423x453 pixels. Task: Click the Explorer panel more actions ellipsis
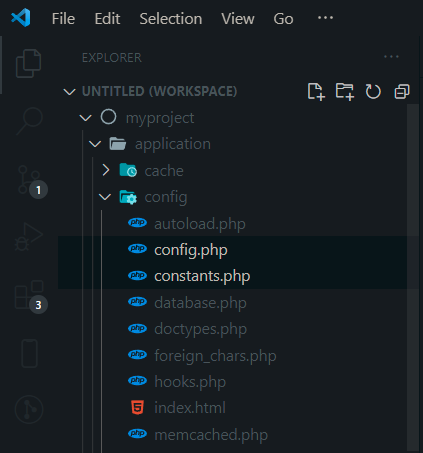click(x=391, y=57)
